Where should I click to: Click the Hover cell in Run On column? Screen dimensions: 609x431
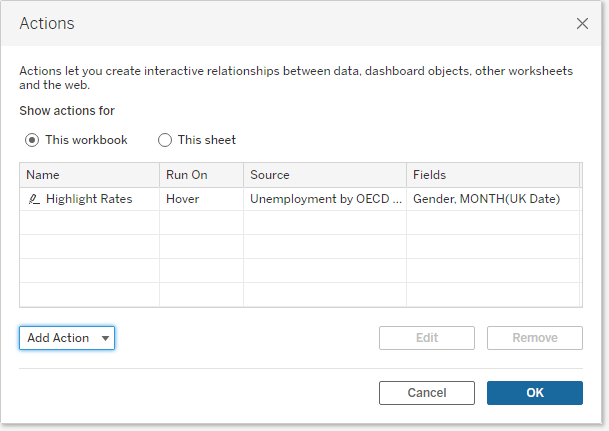[183, 199]
